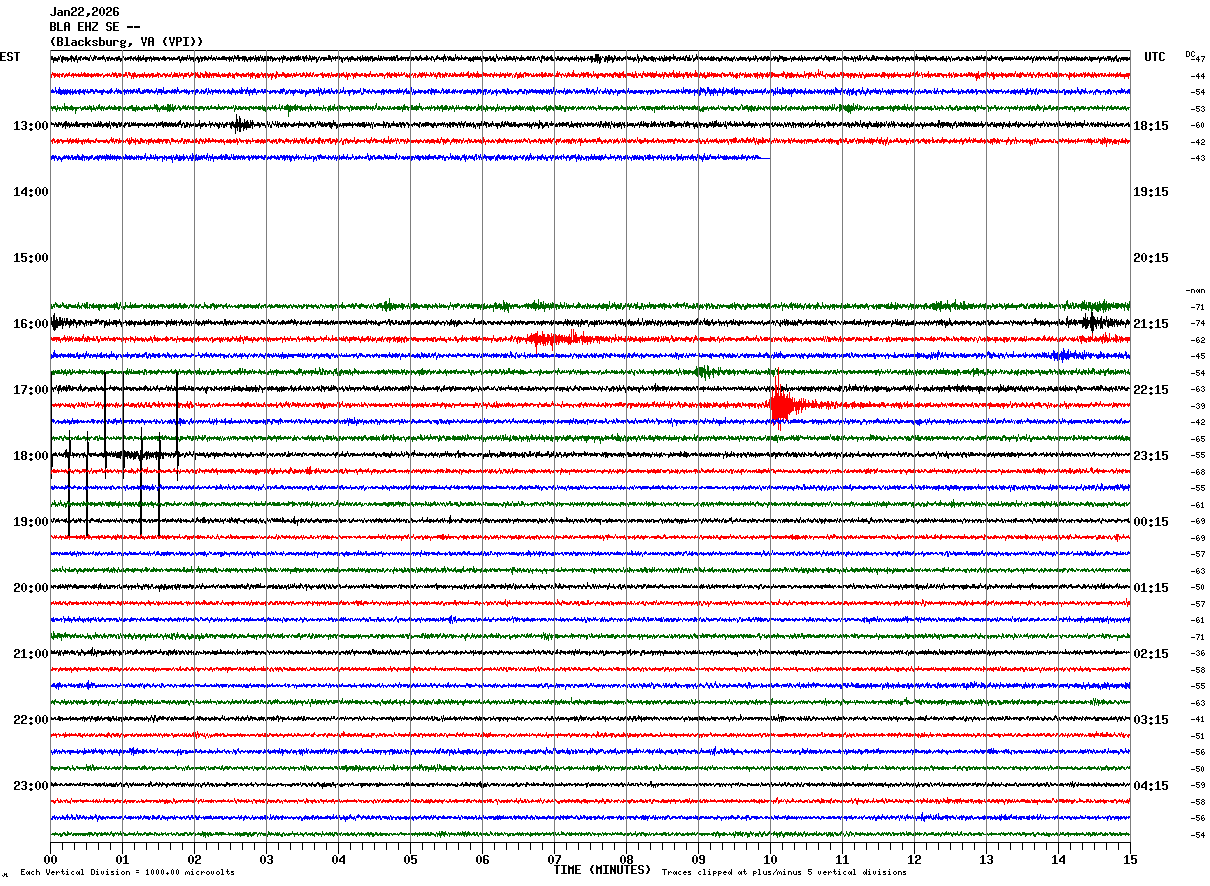Click the 20:00 EST hour marker
This screenshot has height=886, width=1210.
[30, 588]
